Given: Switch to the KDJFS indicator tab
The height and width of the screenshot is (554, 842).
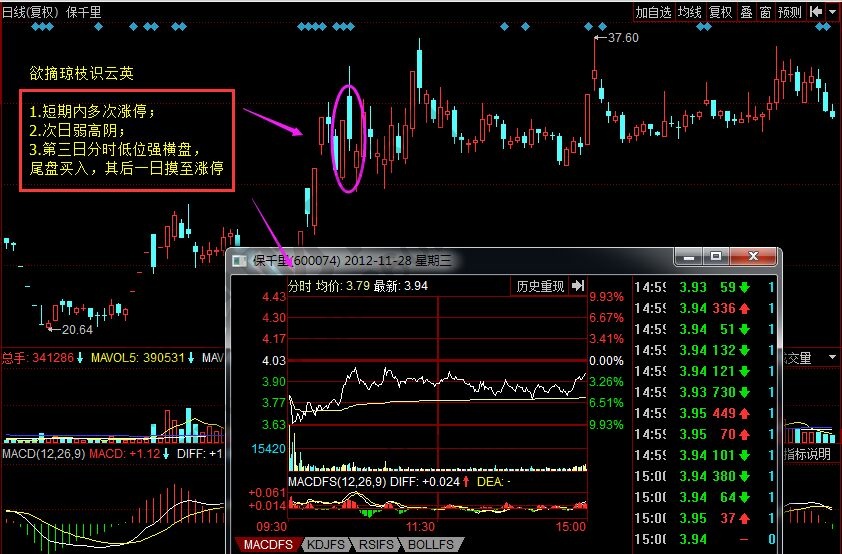Looking at the screenshot, I should click(x=324, y=545).
